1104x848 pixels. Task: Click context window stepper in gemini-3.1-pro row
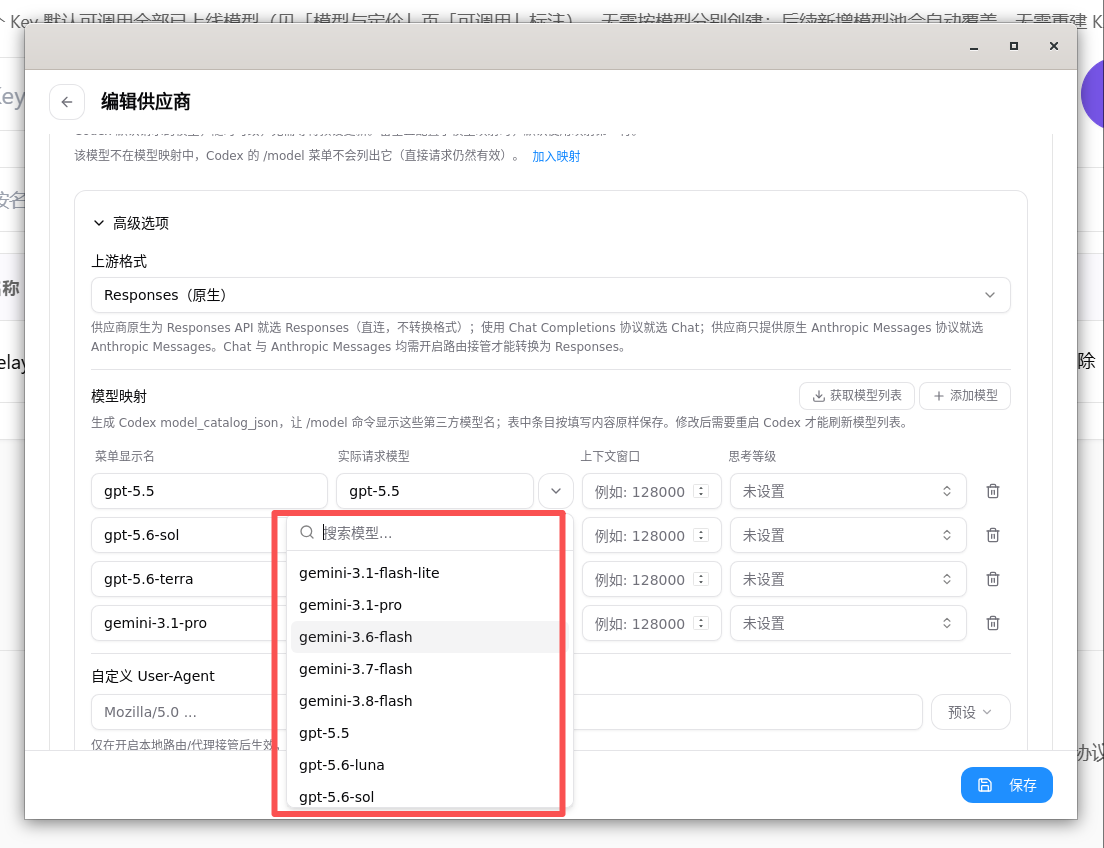click(x=701, y=623)
